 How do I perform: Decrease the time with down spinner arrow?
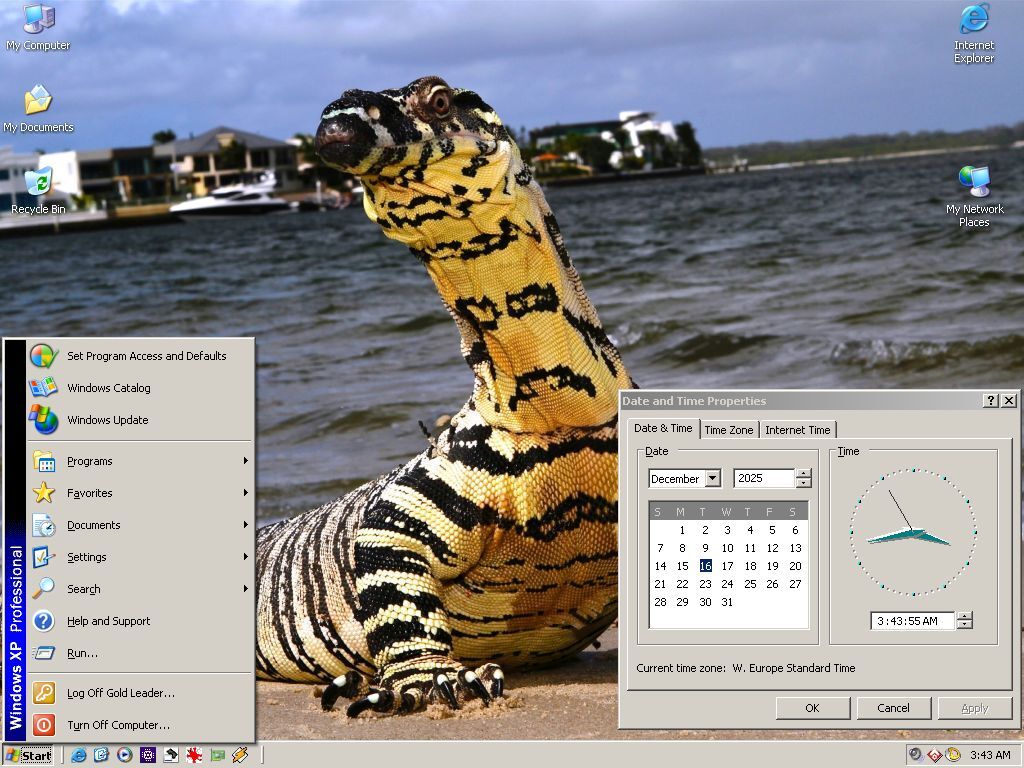[x=964, y=626]
